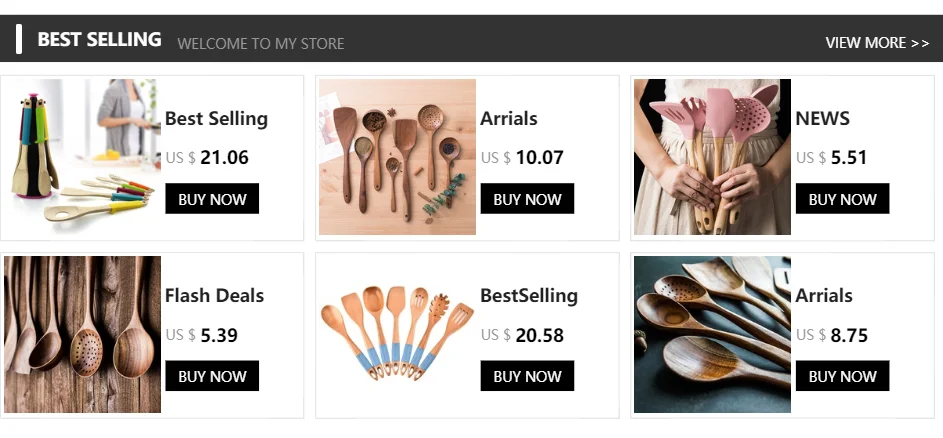Click BUY NOW for the 5.51 item
Image resolution: width=943 pixels, height=438 pixels.
[843, 199]
